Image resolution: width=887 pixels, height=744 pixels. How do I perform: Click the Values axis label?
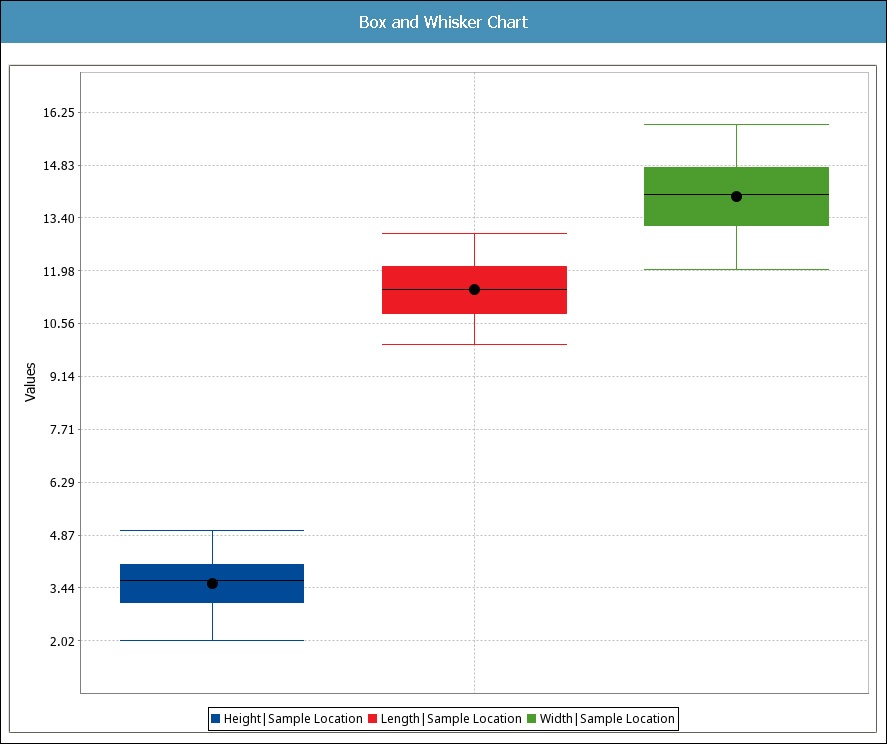coord(30,382)
